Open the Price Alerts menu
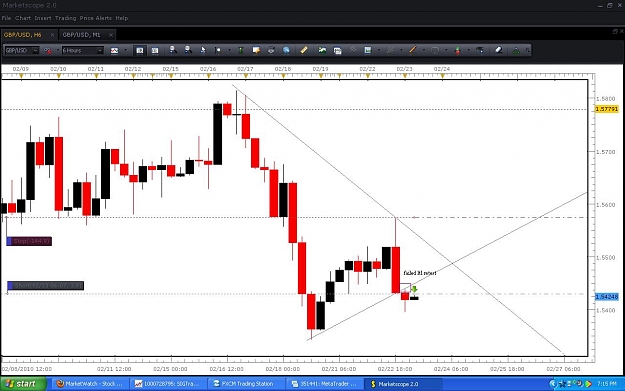Screen dimensions: 625x391 click(96, 18)
